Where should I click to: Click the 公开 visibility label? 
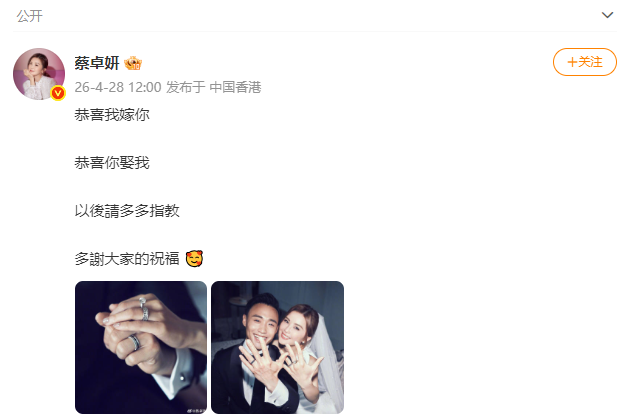pos(30,16)
